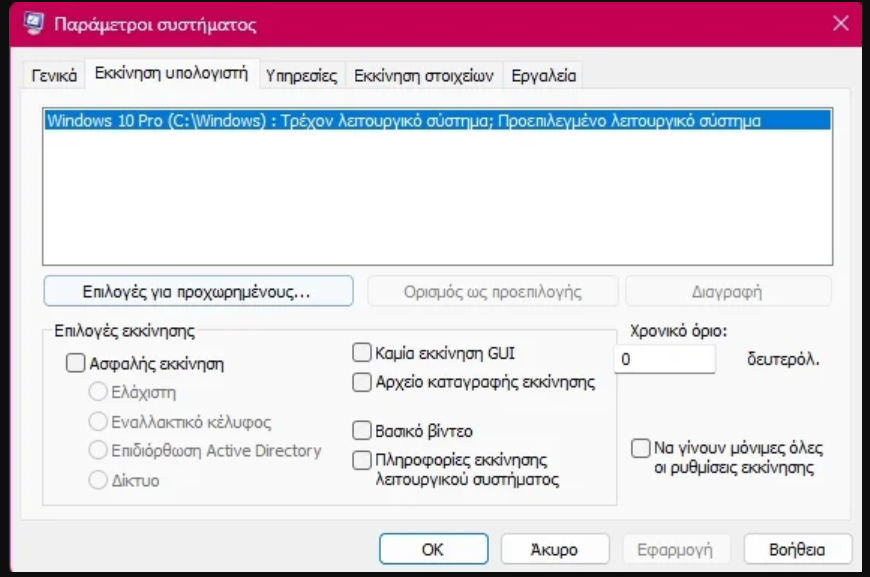Enable the Ασφαλής εκκίνηση checkbox
Image resolution: width=870 pixels, height=577 pixels.
[x=75, y=364]
